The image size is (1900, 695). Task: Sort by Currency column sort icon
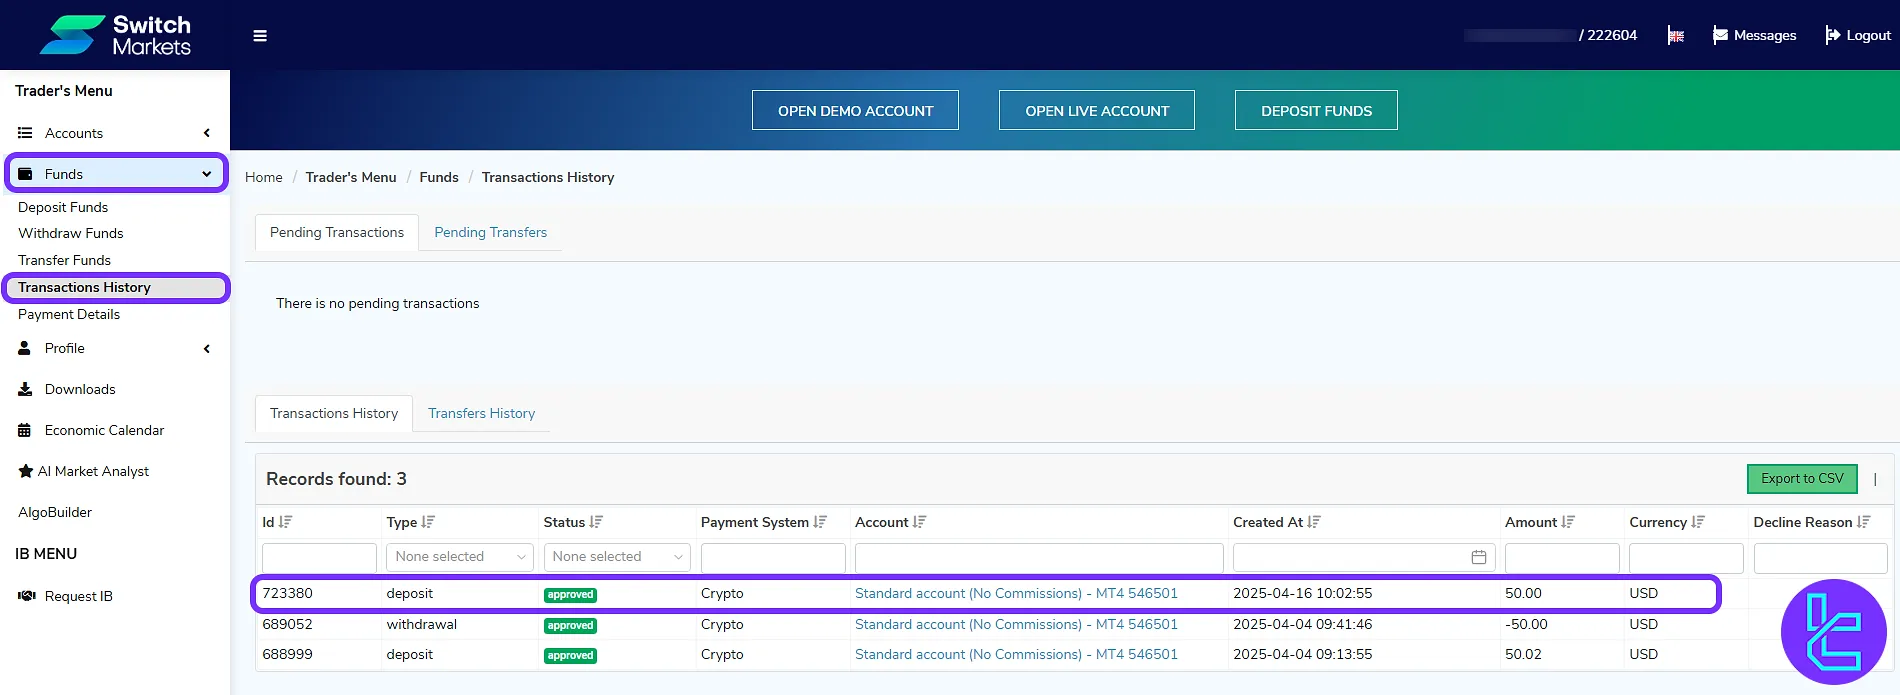pos(1698,522)
